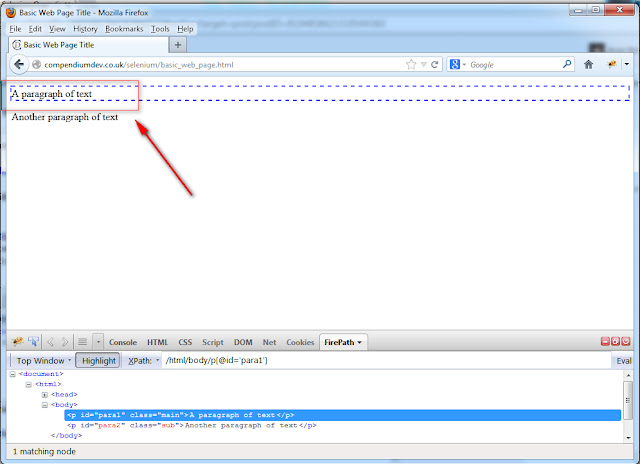Screen dimensions: 640x464
Task: Click 'Another paragraph of text' on the page
Action: click(x=64, y=117)
